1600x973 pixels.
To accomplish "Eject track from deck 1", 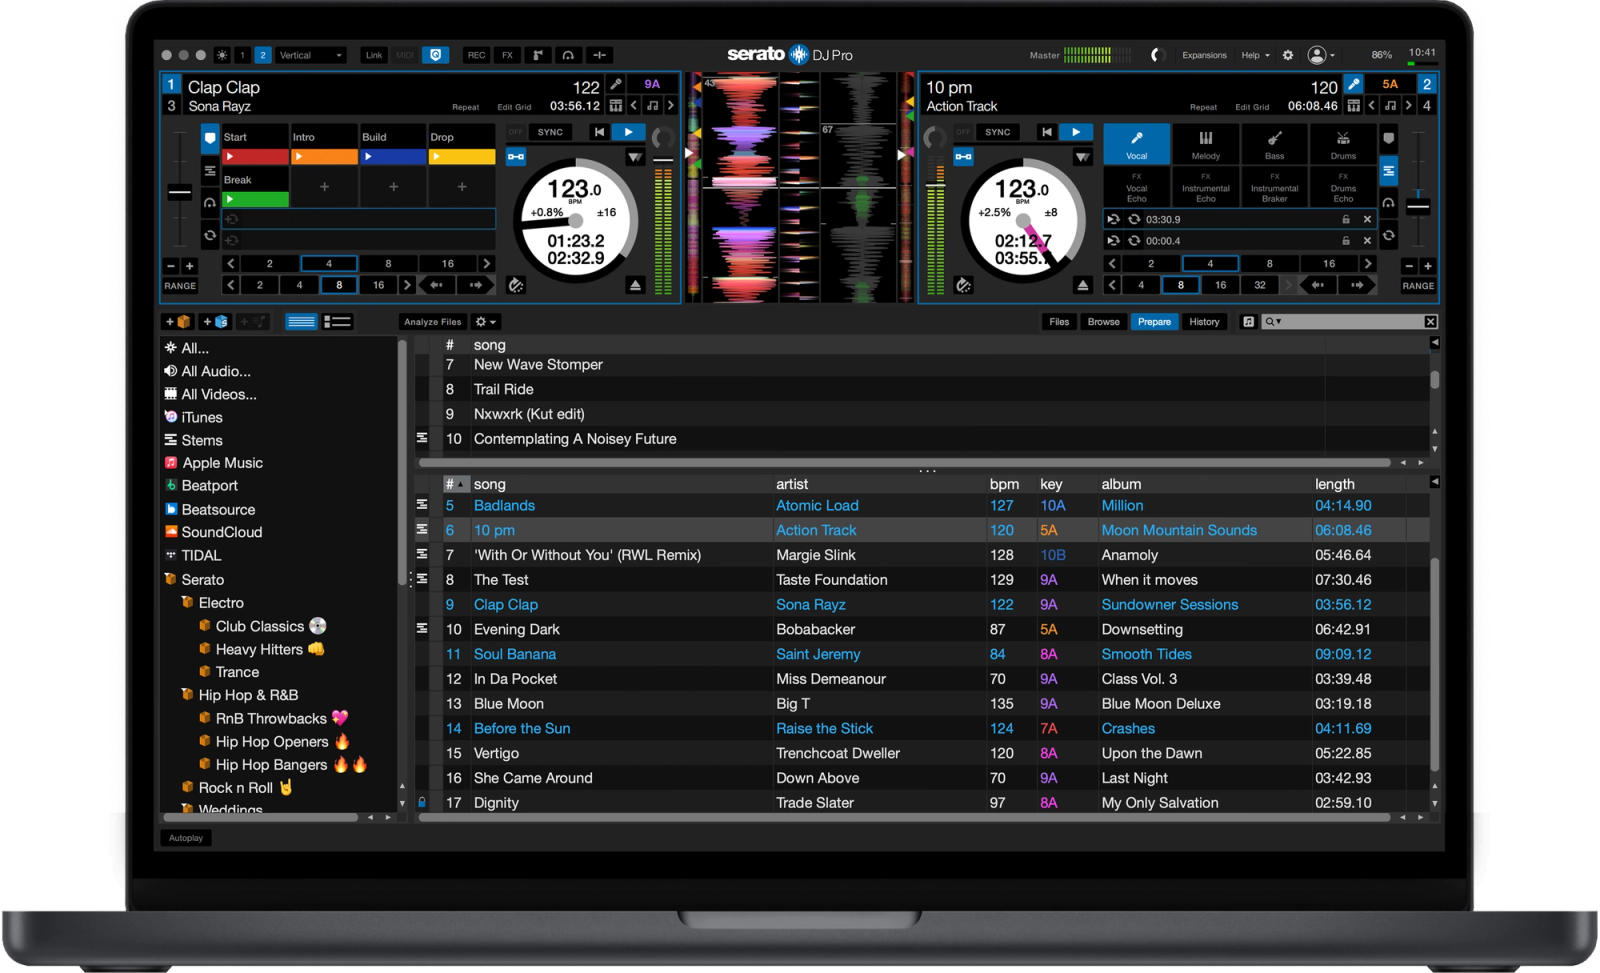I will click(x=636, y=286).
